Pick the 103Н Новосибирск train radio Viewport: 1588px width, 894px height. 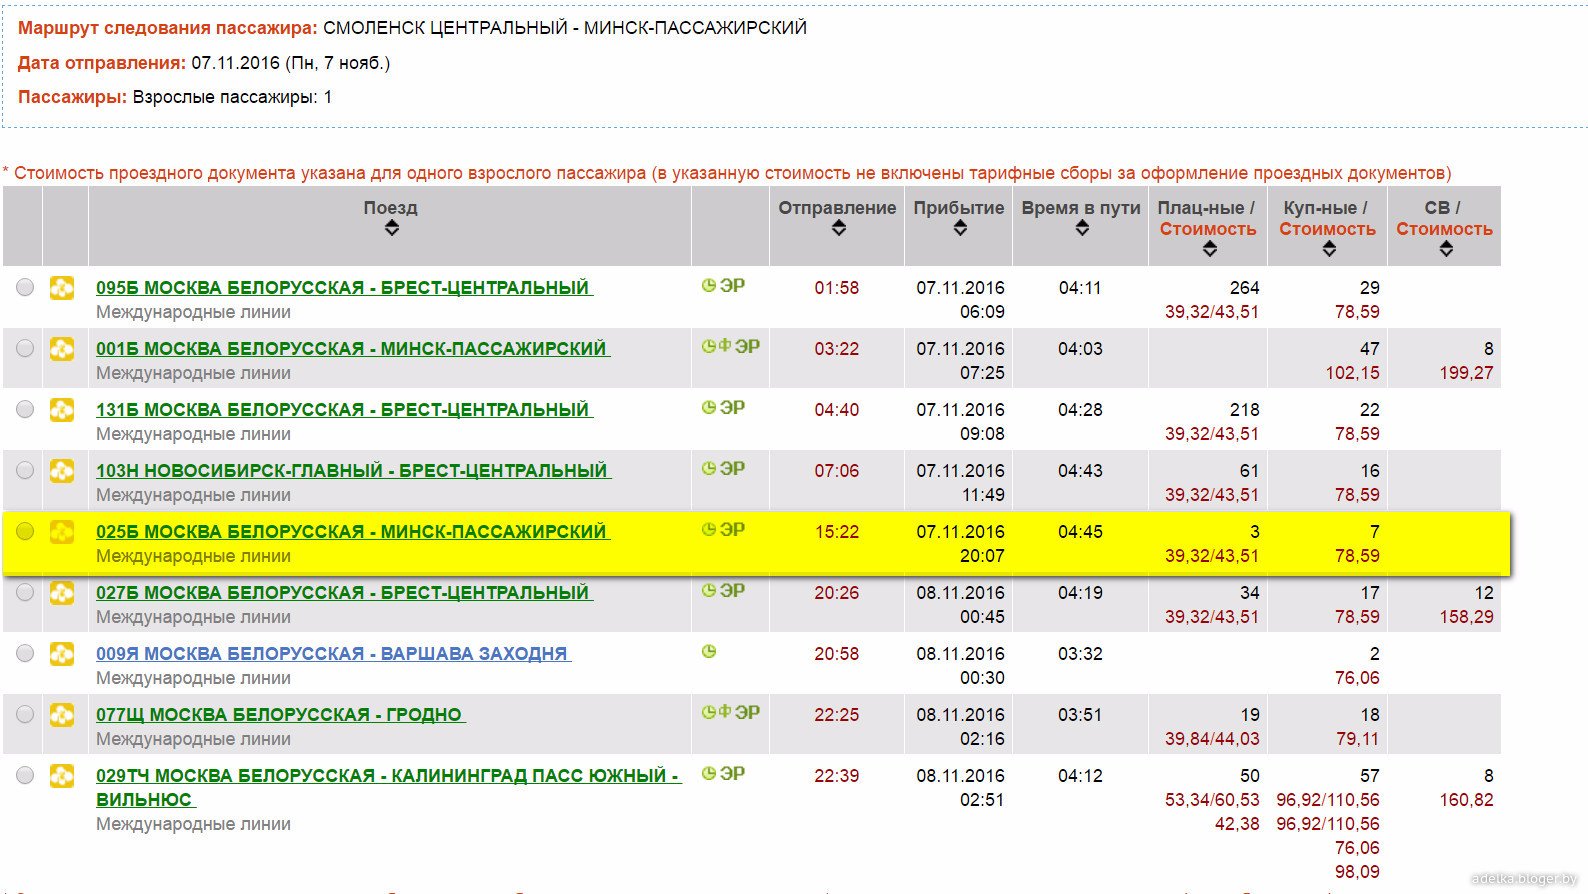[x=24, y=471]
